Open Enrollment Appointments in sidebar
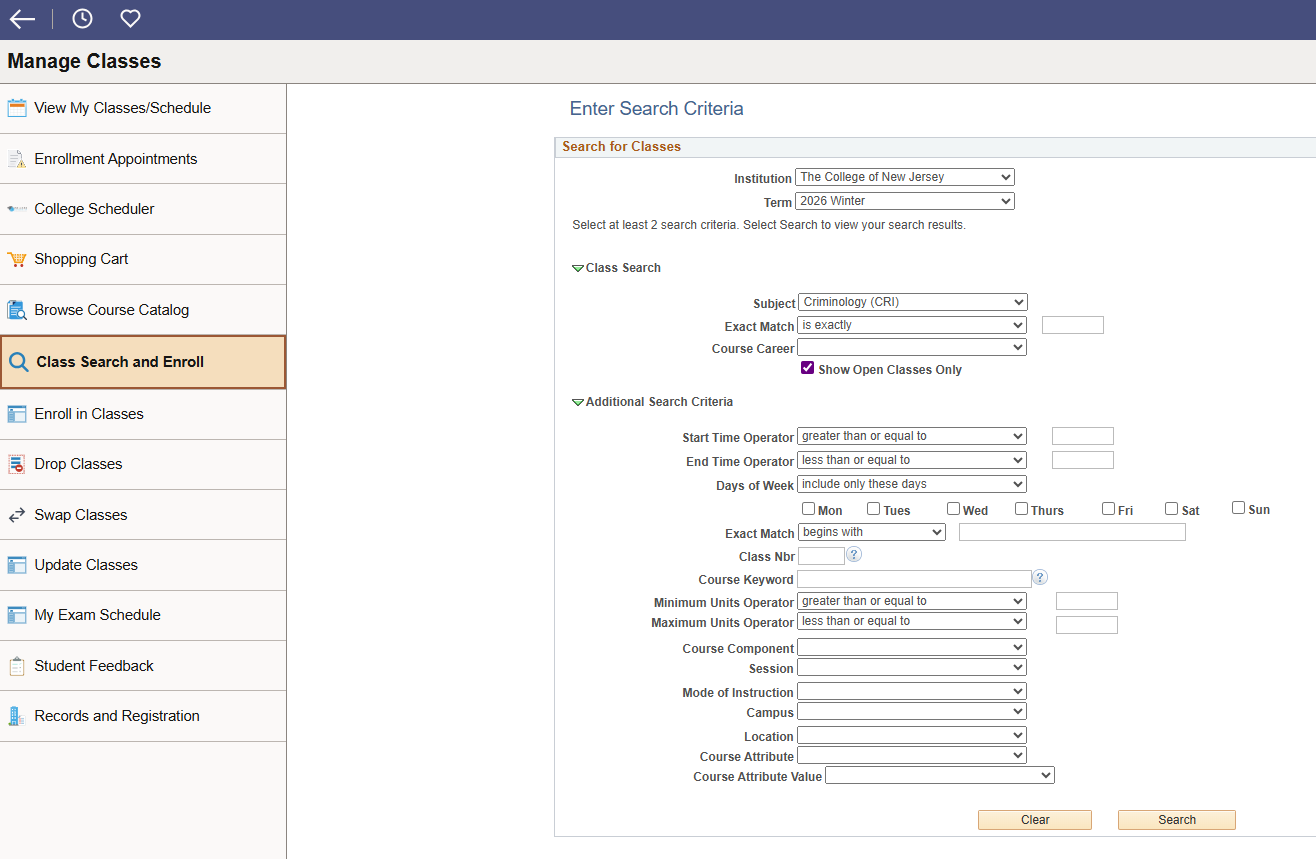This screenshot has width=1316, height=859. (x=115, y=159)
